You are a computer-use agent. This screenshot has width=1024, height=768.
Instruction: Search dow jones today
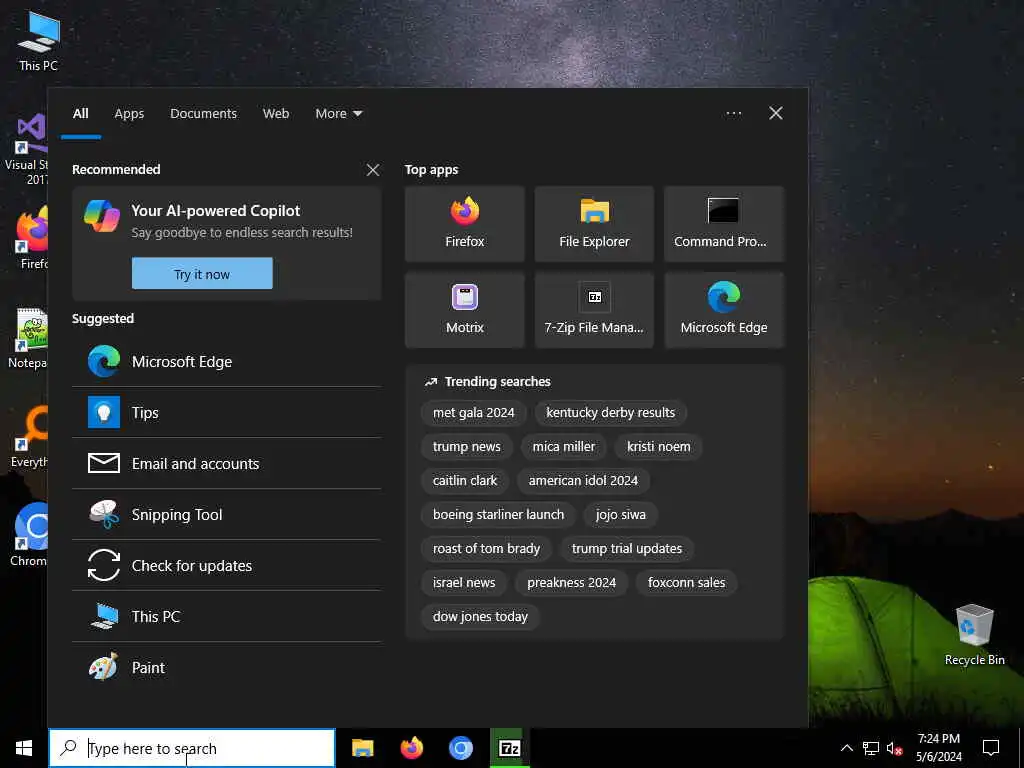tap(480, 616)
